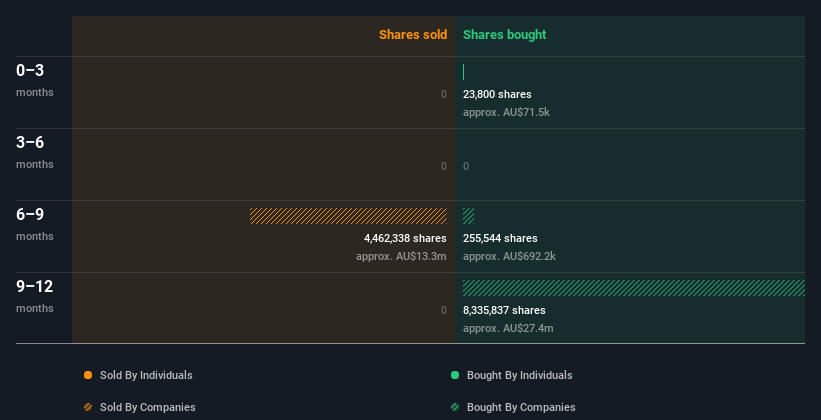The image size is (821, 420).
Task: Click the zero shares sold in 9–12 months
Action: [x=444, y=310]
